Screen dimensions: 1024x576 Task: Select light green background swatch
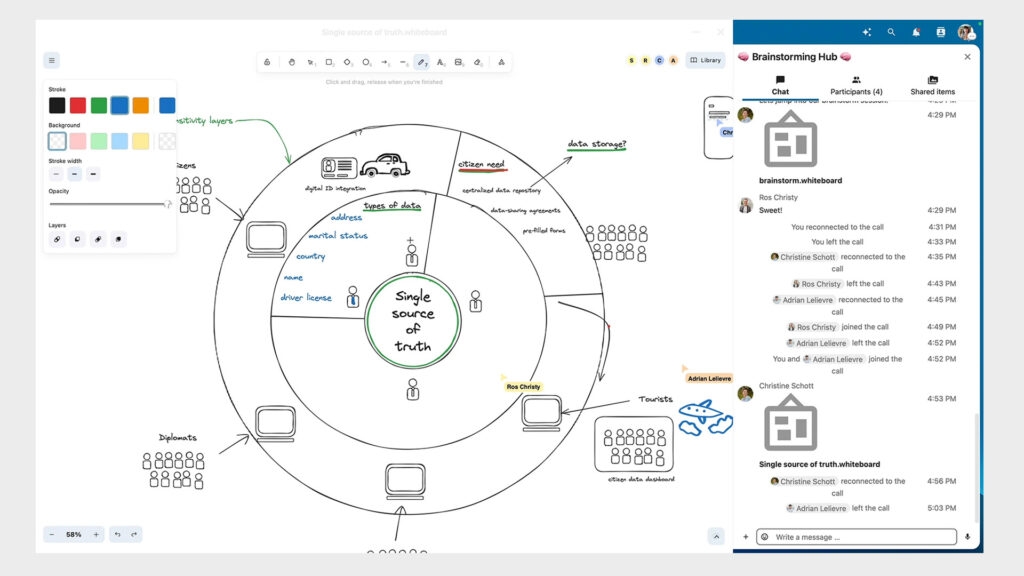99,141
